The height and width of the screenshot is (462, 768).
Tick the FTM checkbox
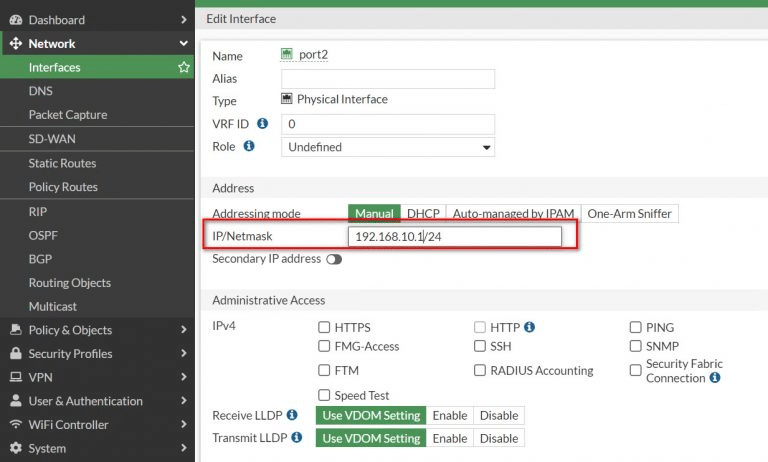tap(324, 370)
